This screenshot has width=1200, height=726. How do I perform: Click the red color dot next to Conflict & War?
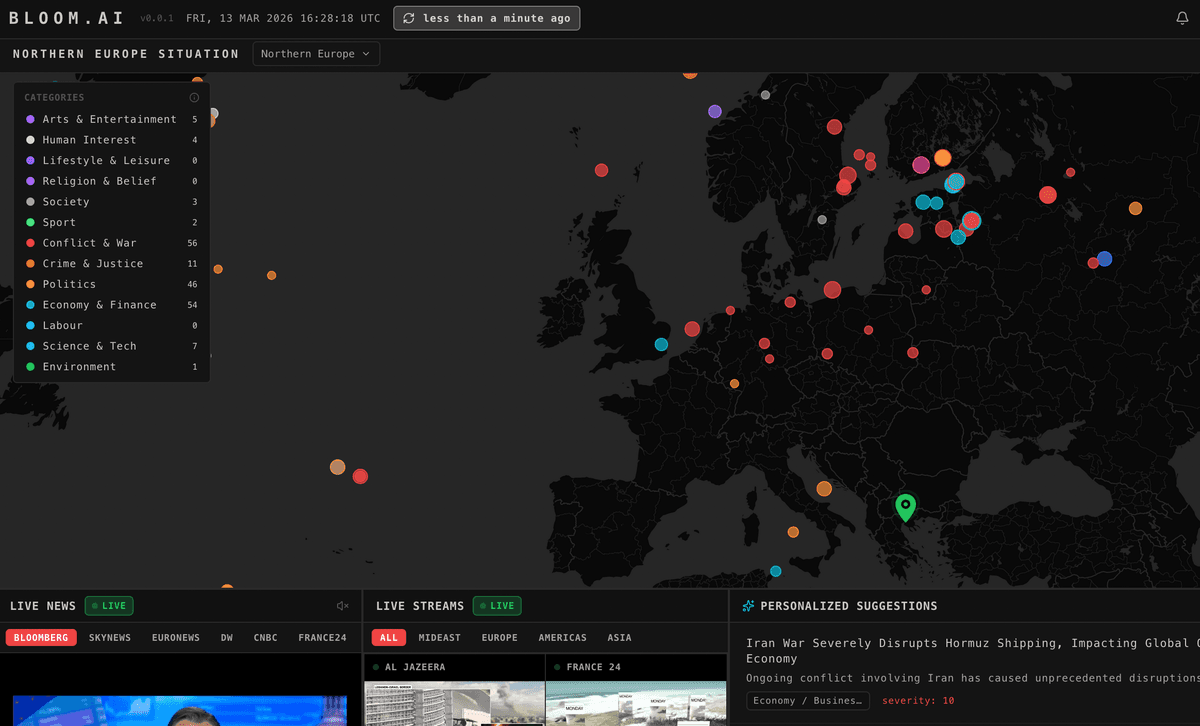(x=29, y=243)
